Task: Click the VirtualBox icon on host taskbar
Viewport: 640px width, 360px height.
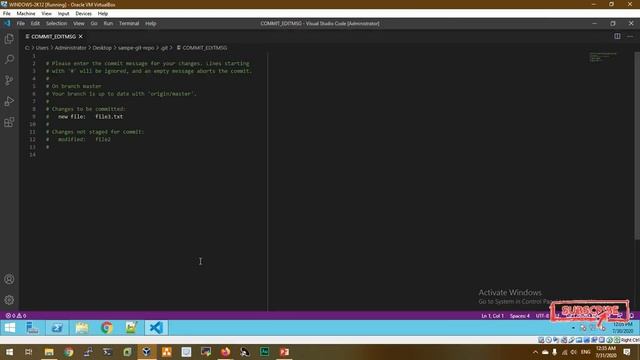Action: (x=147, y=352)
